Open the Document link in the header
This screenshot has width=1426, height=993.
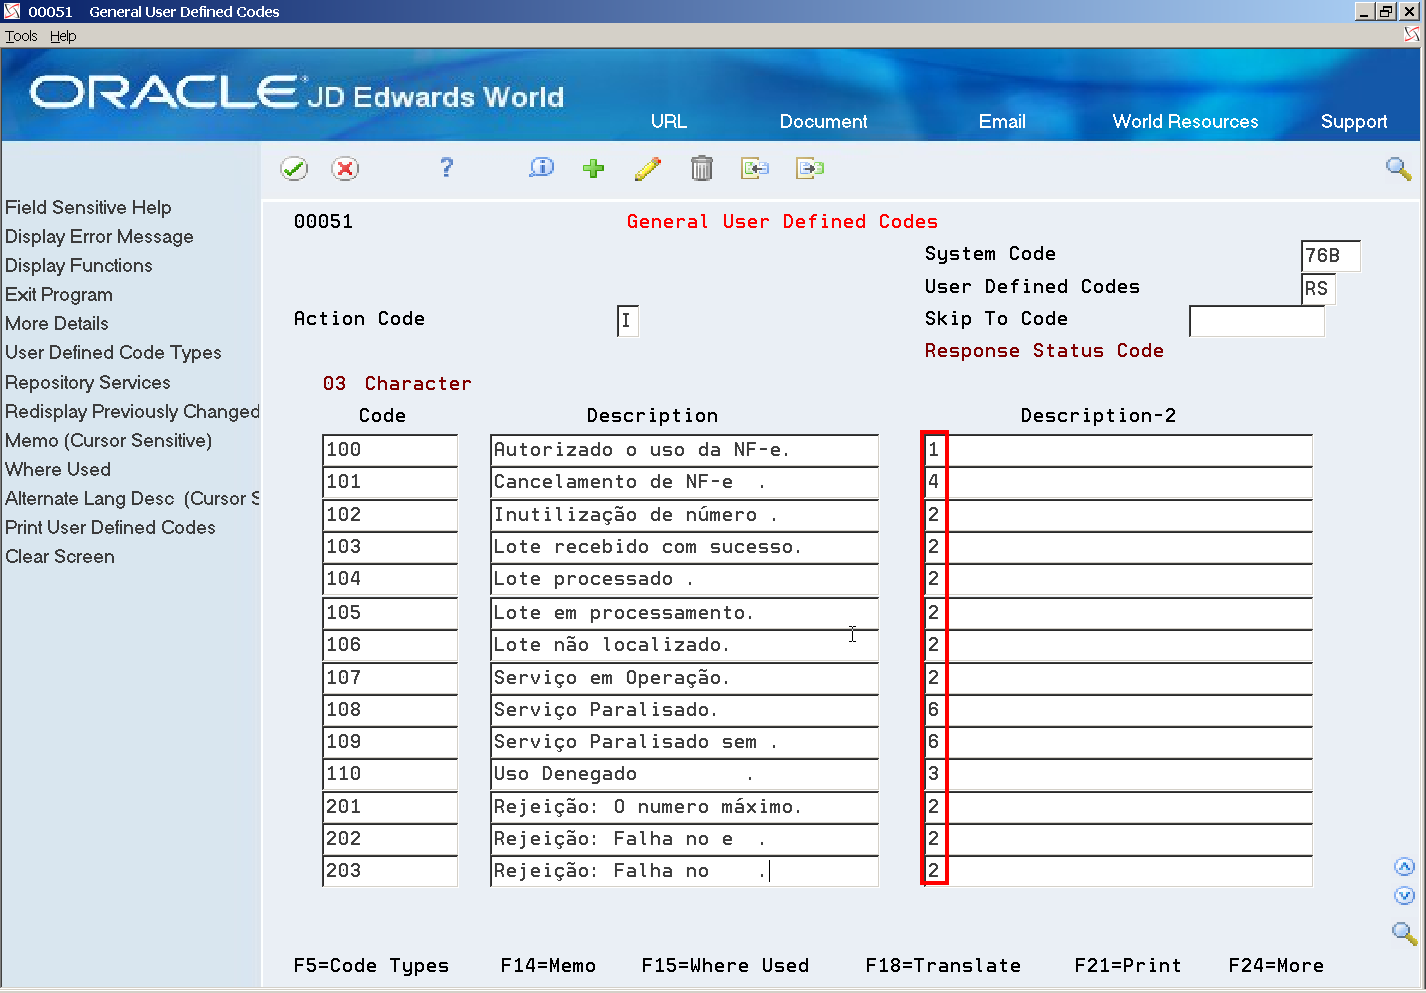point(823,121)
